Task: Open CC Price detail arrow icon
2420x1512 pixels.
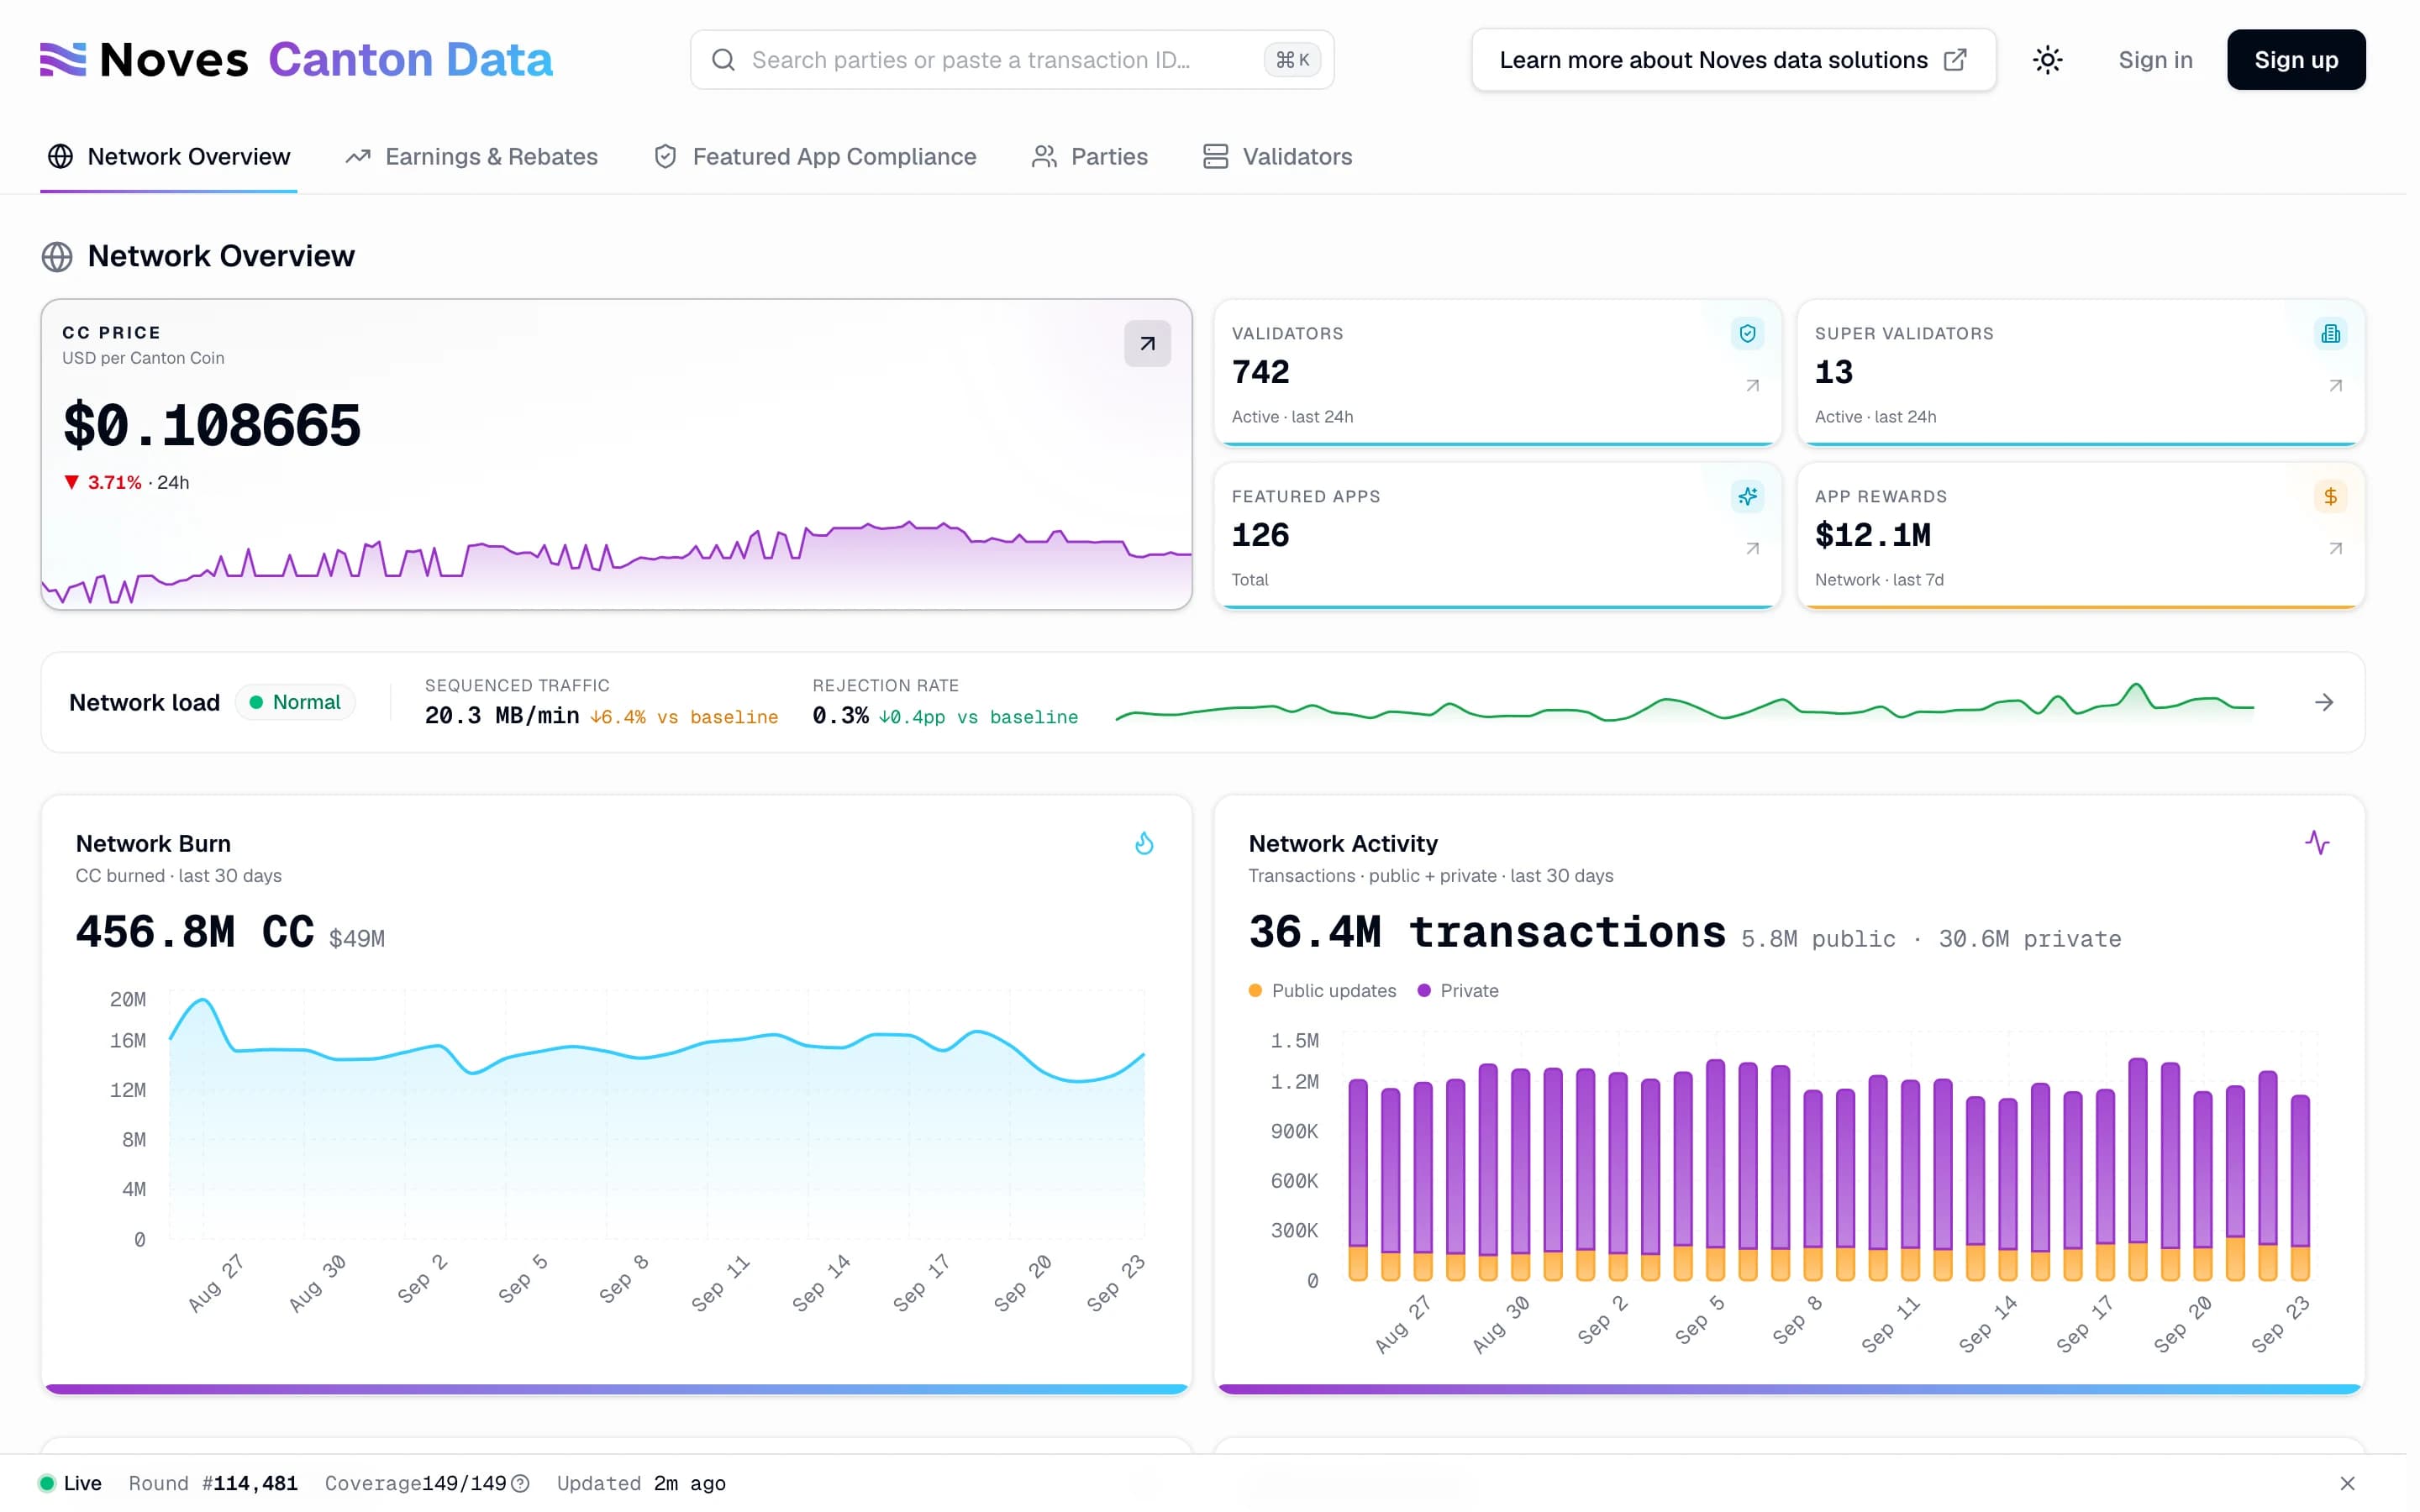Action: 1147,344
